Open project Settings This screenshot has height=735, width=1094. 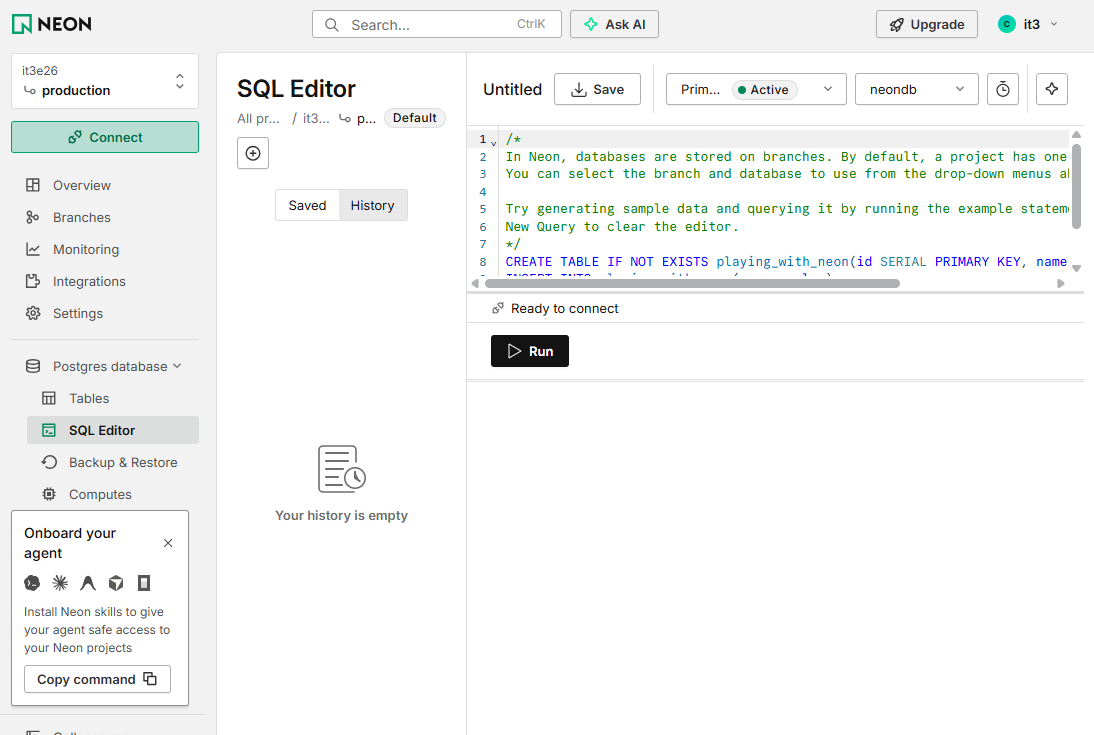[77, 313]
